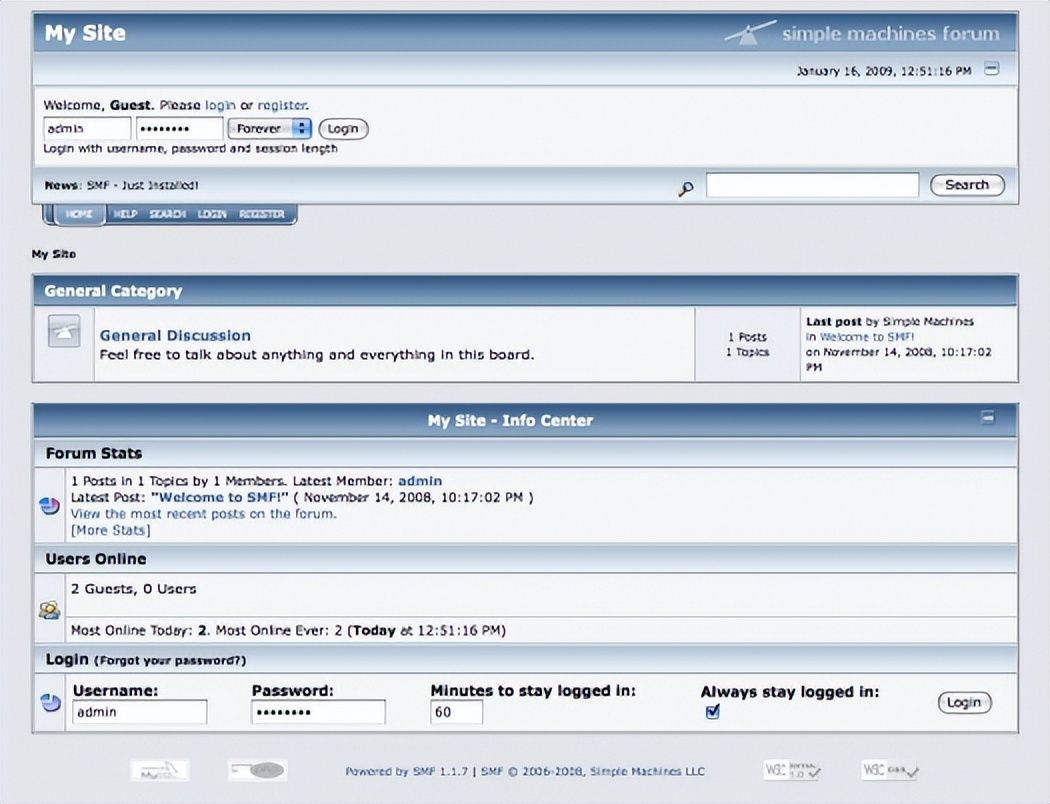Focus the search text box
This screenshot has width=1050, height=804.
coord(812,185)
